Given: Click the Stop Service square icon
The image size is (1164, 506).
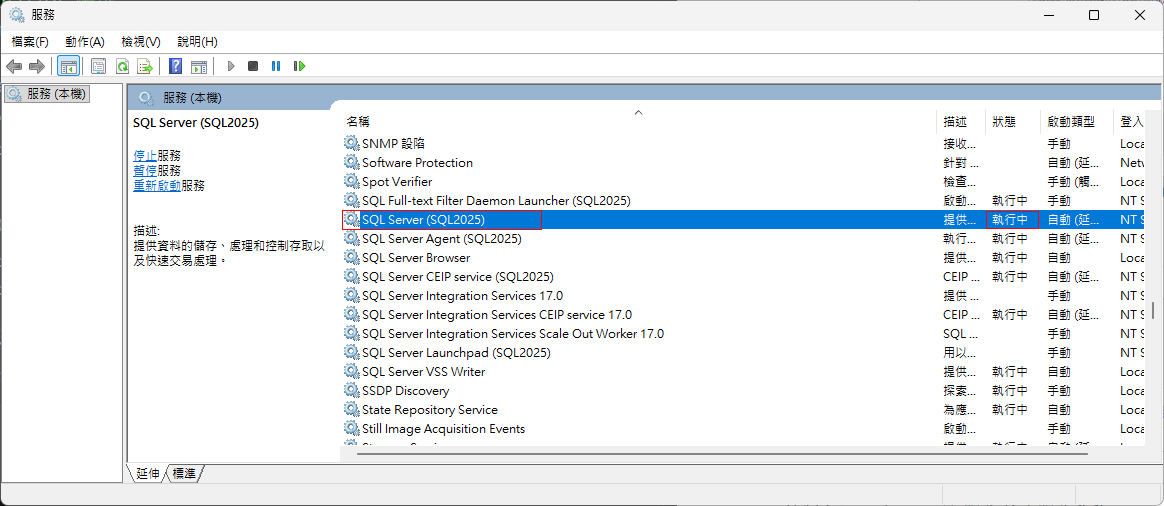Looking at the screenshot, I should [x=253, y=67].
